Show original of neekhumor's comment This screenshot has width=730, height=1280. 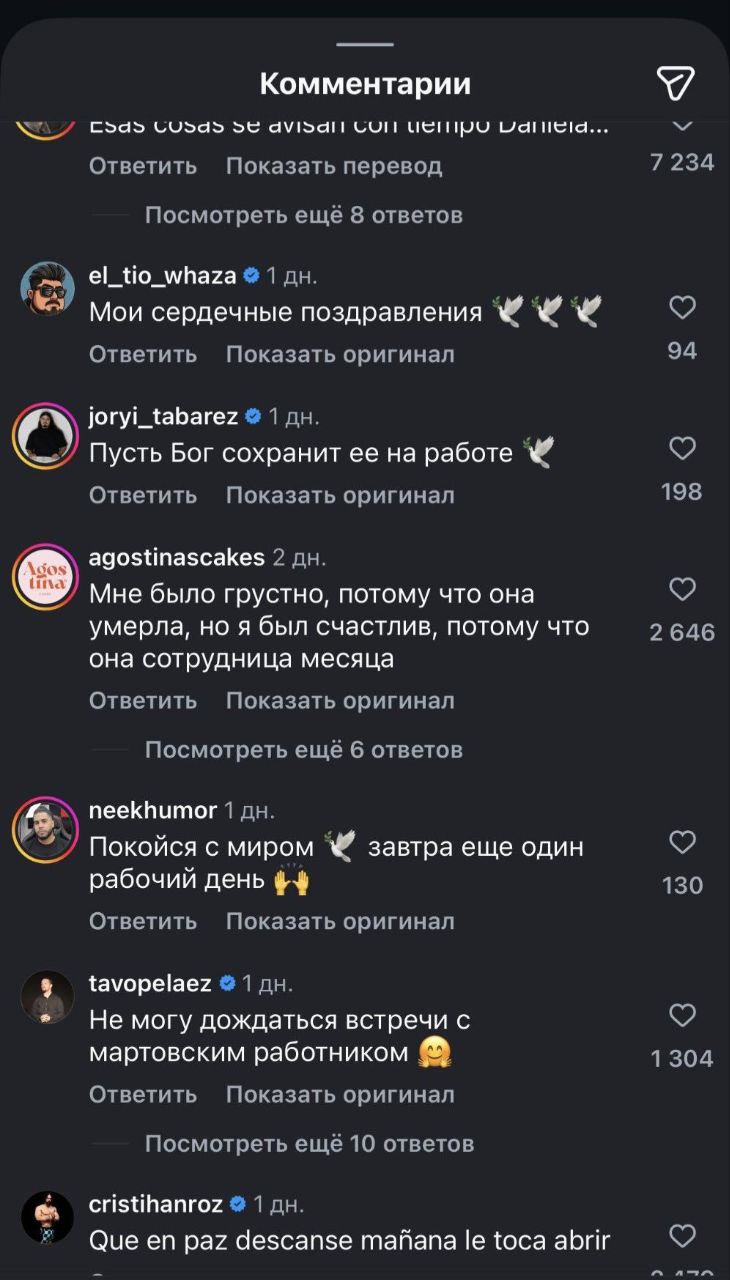tap(340, 921)
